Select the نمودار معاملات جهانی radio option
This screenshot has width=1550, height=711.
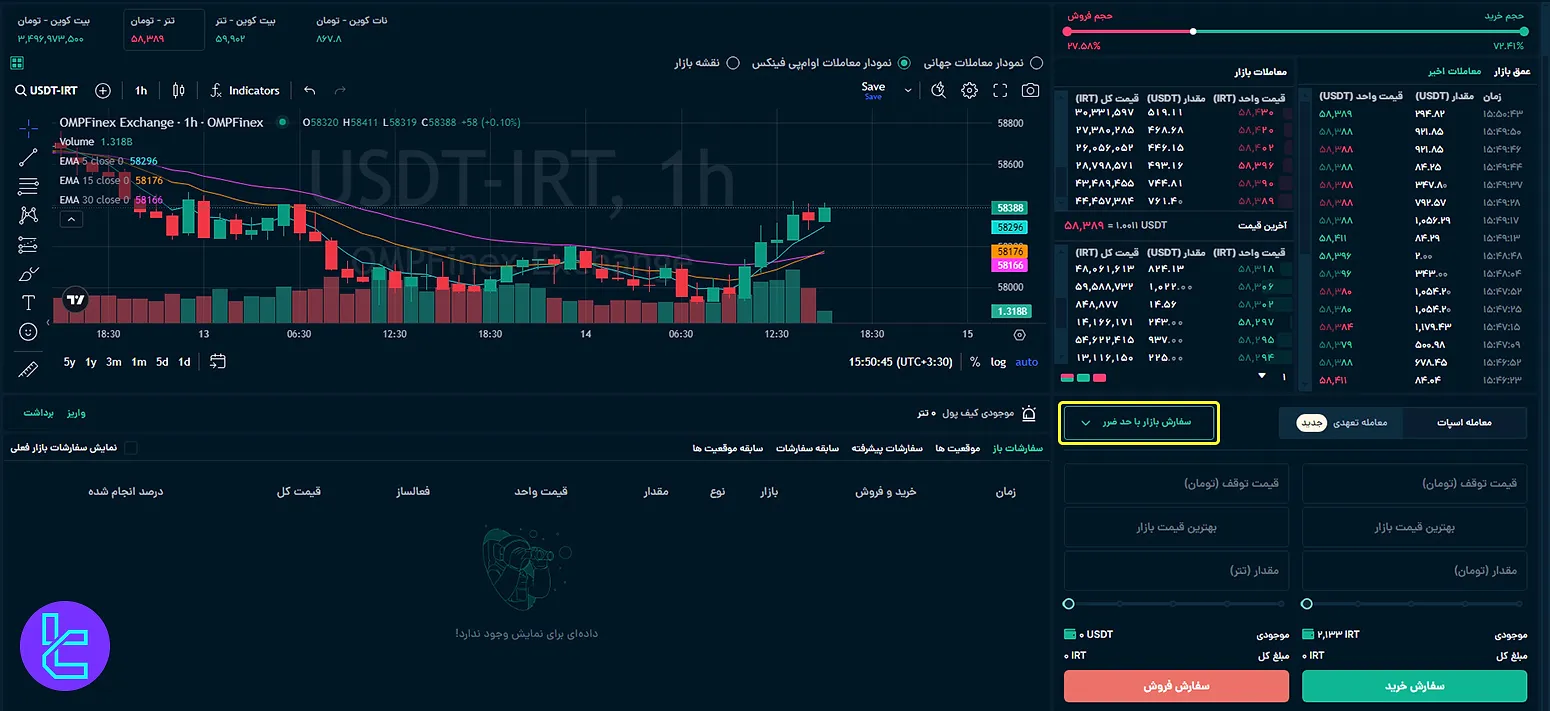[x=1037, y=62]
